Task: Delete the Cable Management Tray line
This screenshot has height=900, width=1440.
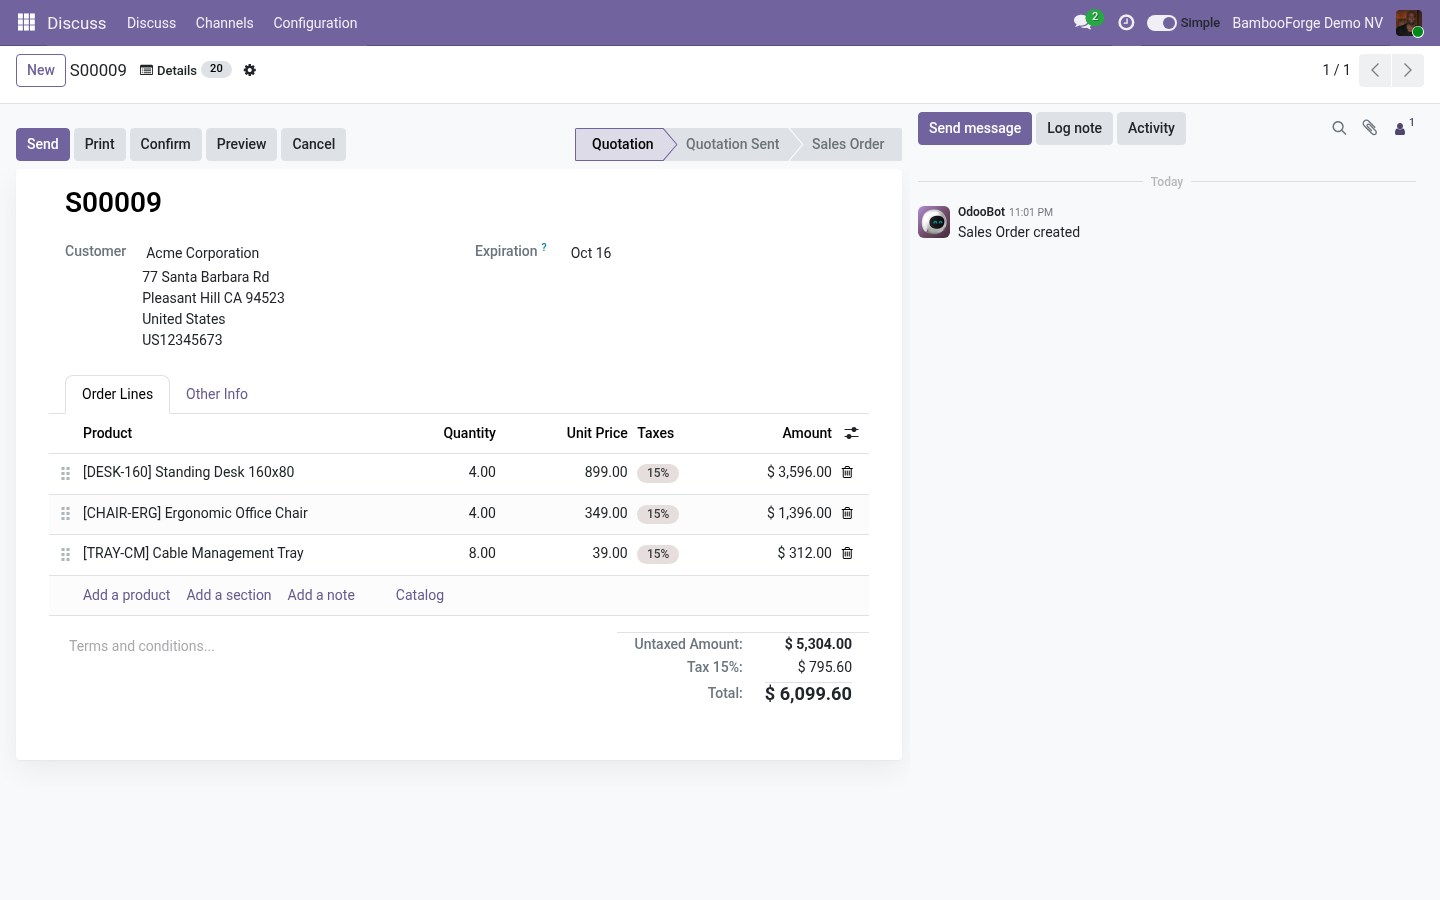Action: pos(847,553)
